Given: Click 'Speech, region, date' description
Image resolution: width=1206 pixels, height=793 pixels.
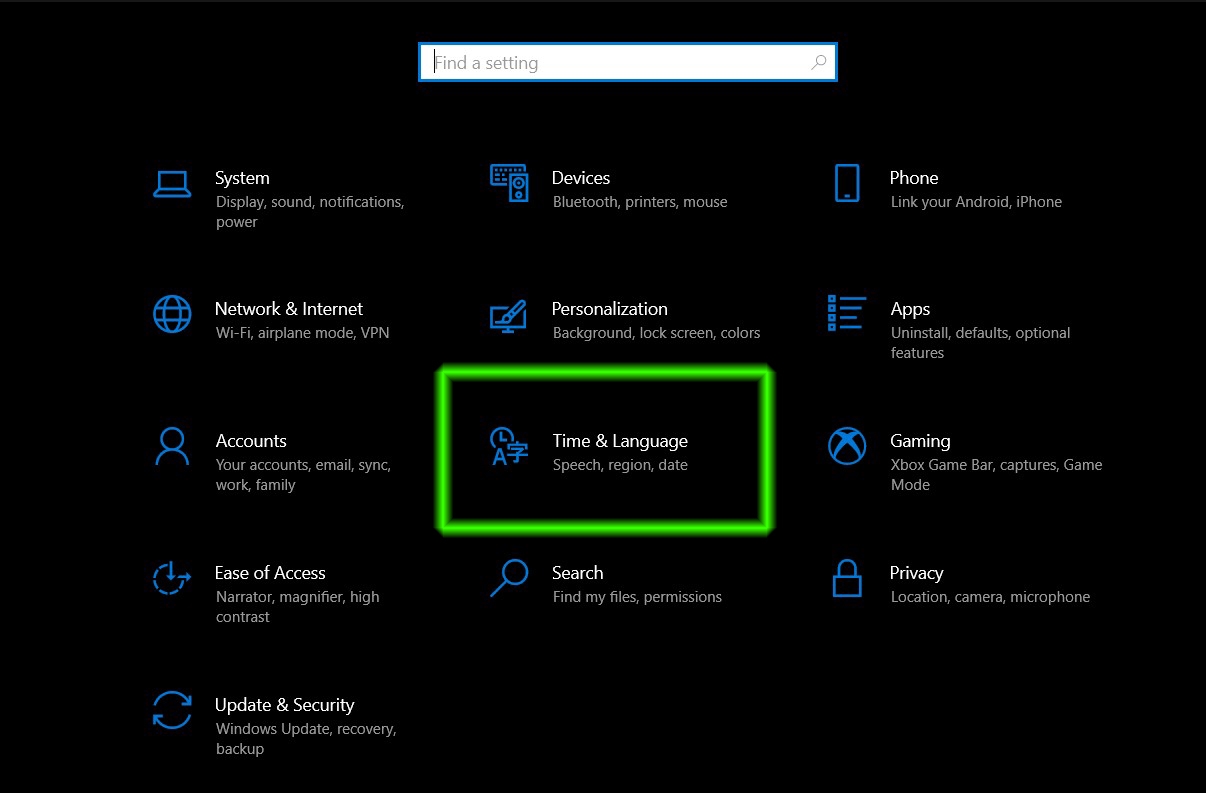Looking at the screenshot, I should coord(620,465).
